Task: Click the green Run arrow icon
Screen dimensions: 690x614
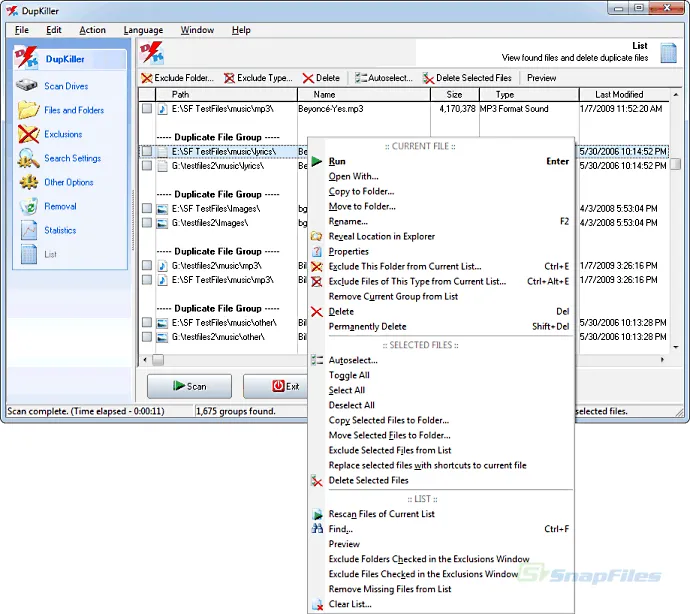Action: pos(317,161)
